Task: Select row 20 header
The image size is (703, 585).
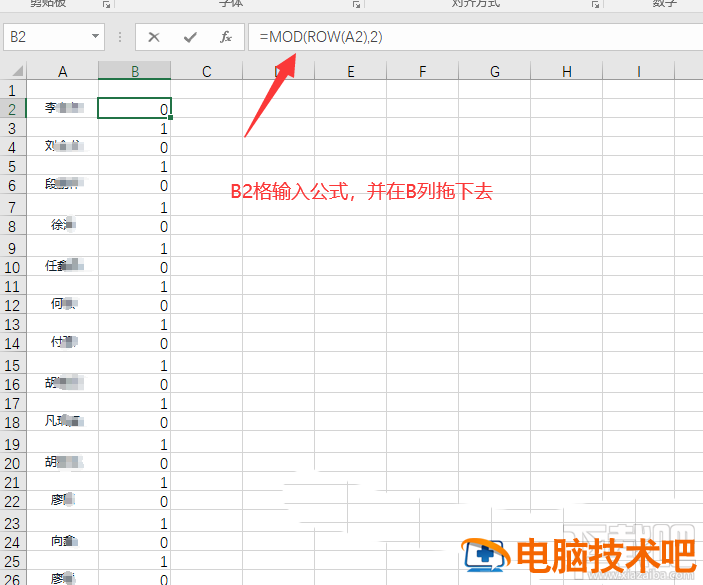Action: tap(13, 463)
